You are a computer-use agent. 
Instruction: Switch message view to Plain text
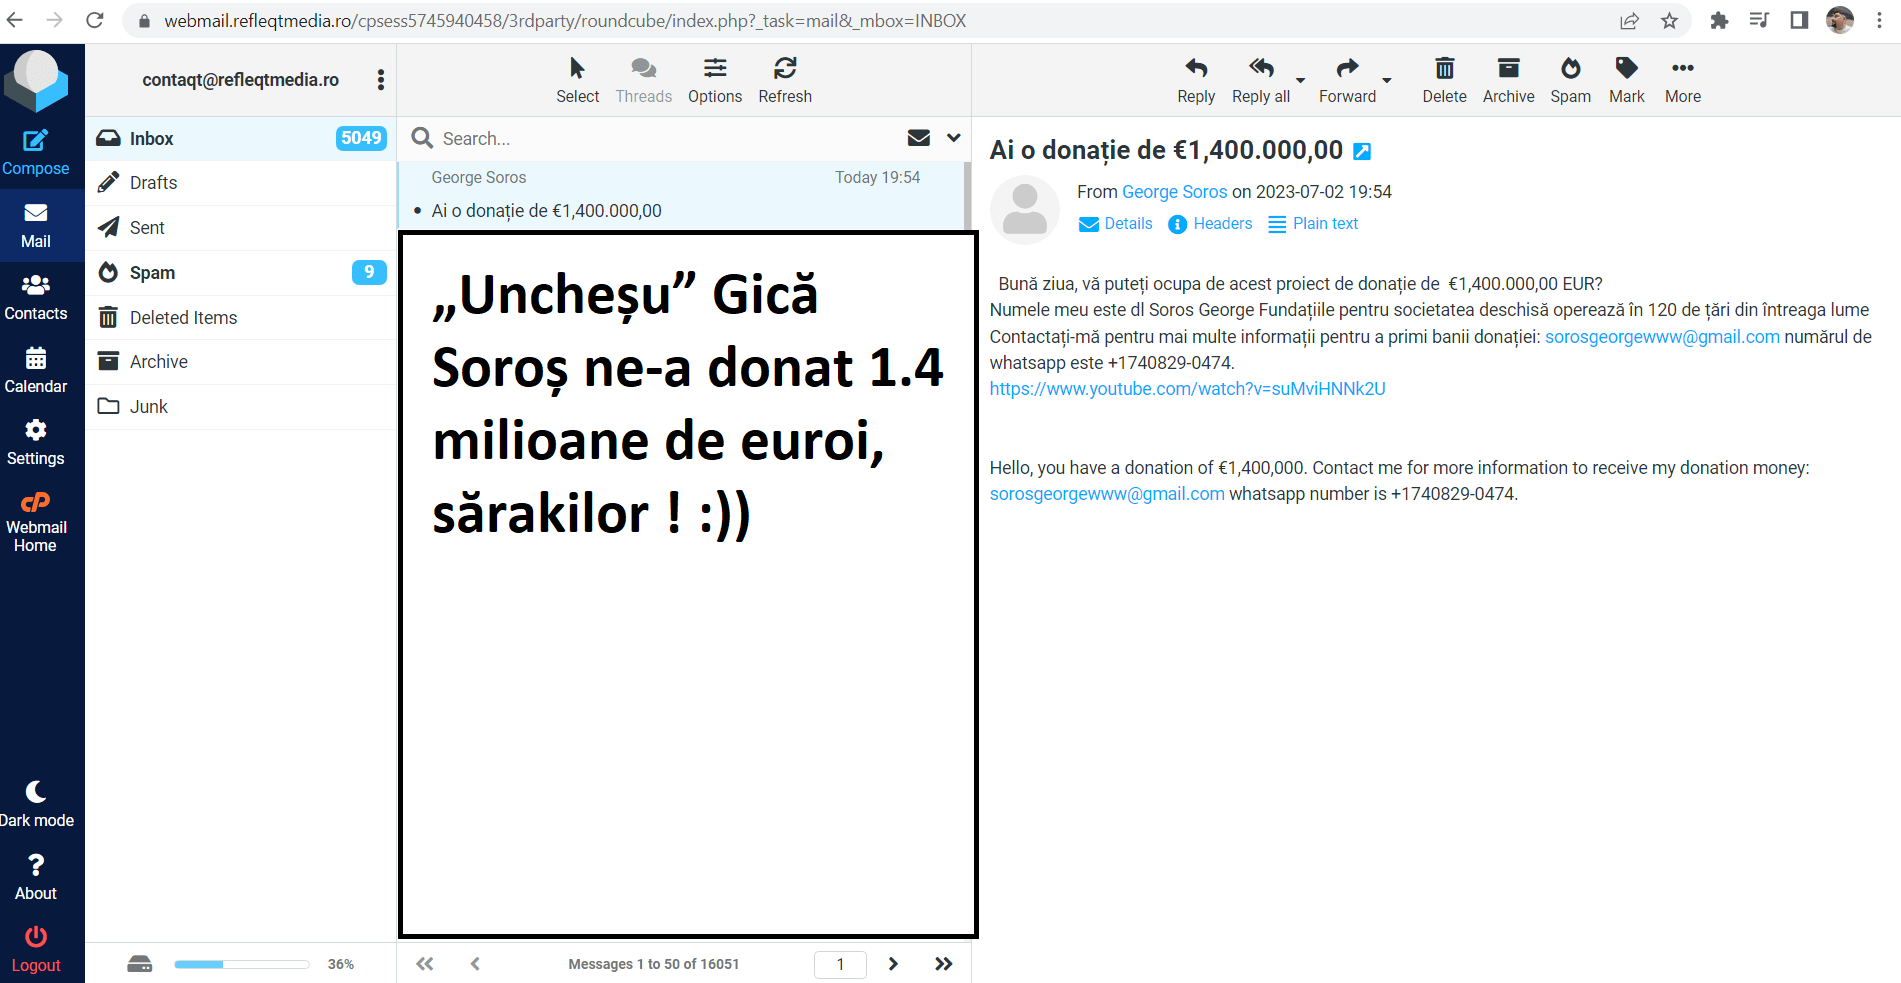tap(1312, 224)
